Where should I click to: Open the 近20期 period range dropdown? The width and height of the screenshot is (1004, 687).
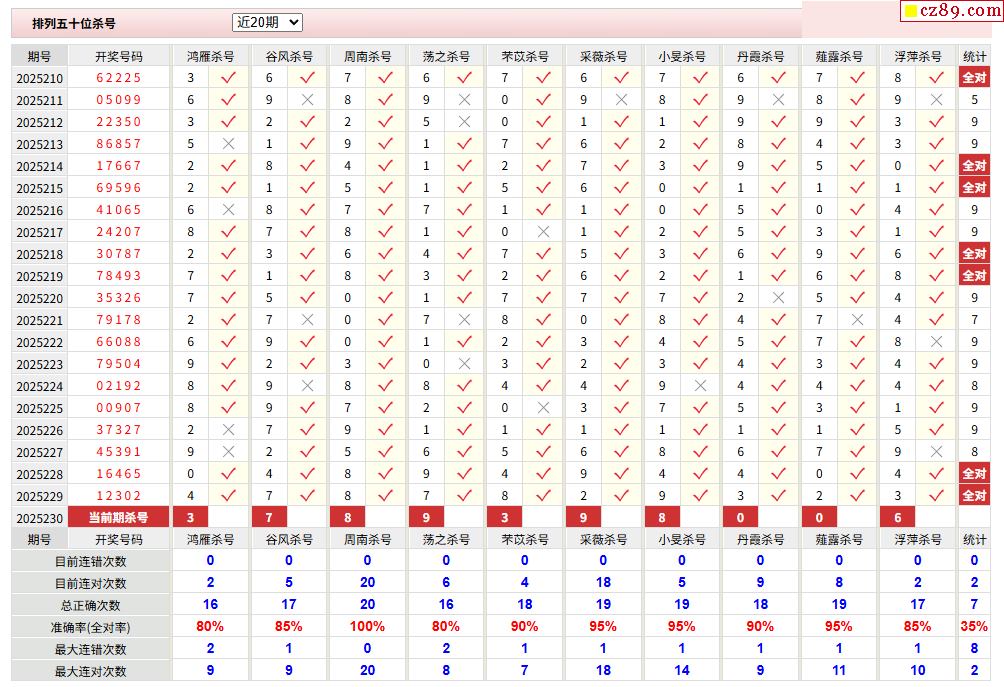[x=267, y=22]
